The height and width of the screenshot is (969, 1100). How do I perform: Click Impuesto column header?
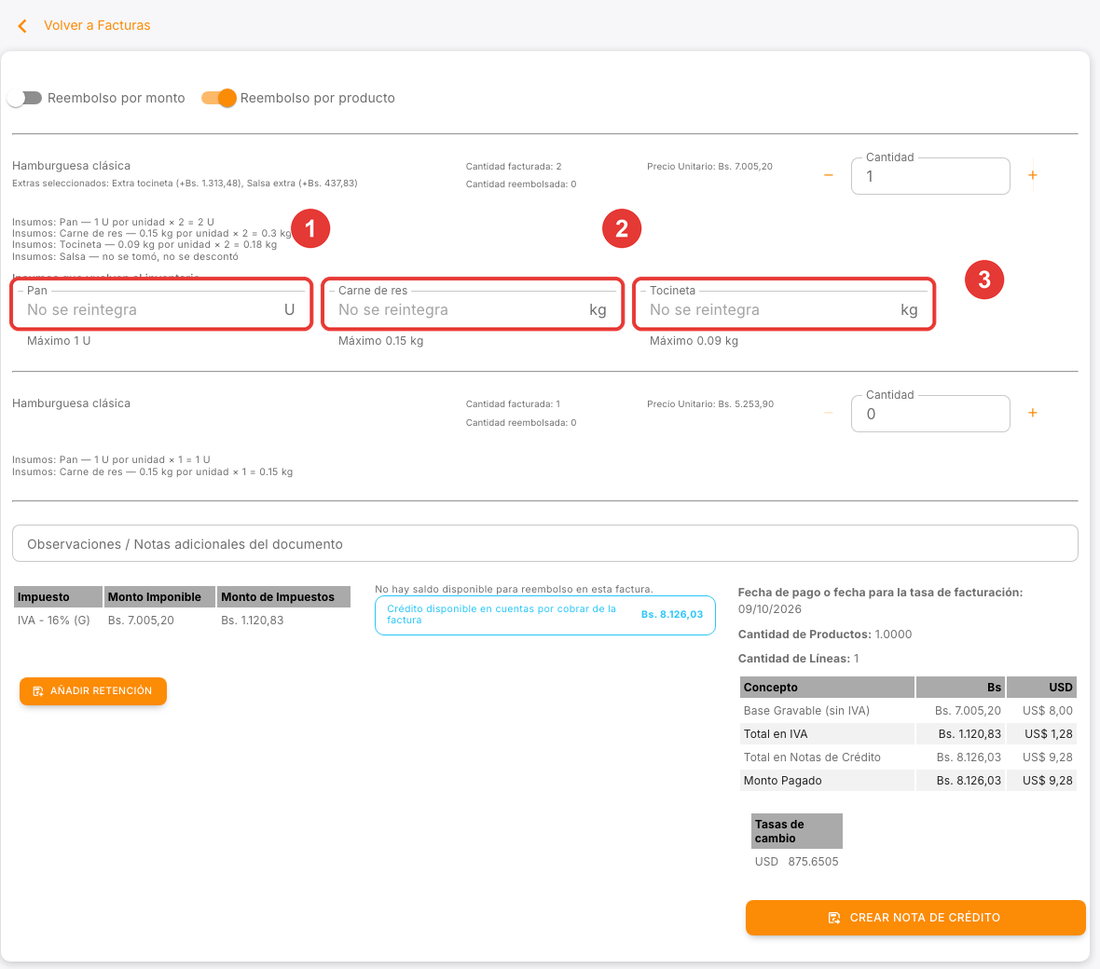pyautogui.click(x=58, y=597)
